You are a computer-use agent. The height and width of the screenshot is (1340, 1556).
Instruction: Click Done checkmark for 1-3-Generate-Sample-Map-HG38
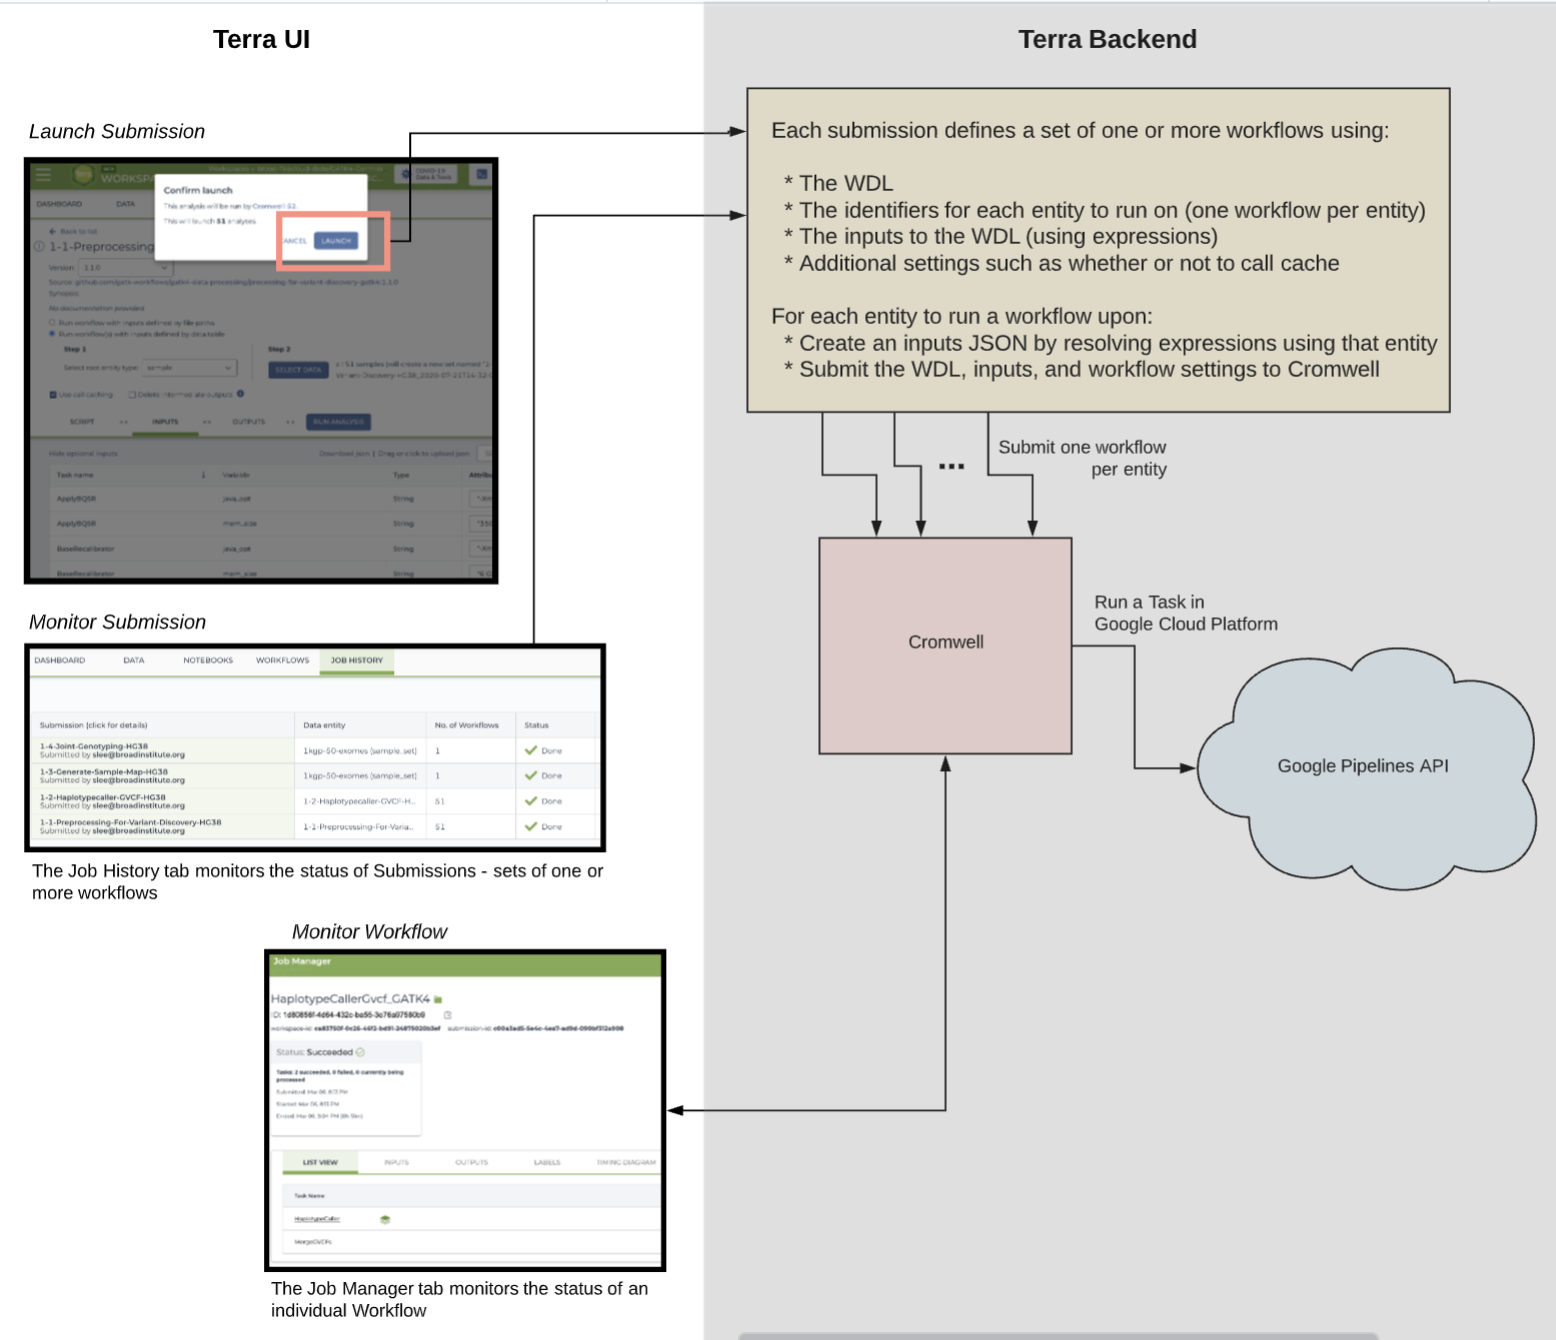[531, 775]
